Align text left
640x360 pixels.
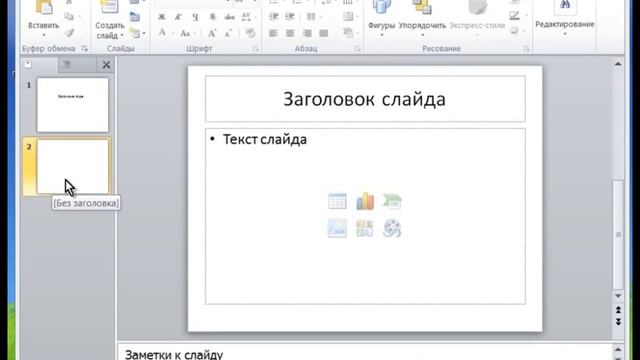(x=273, y=33)
